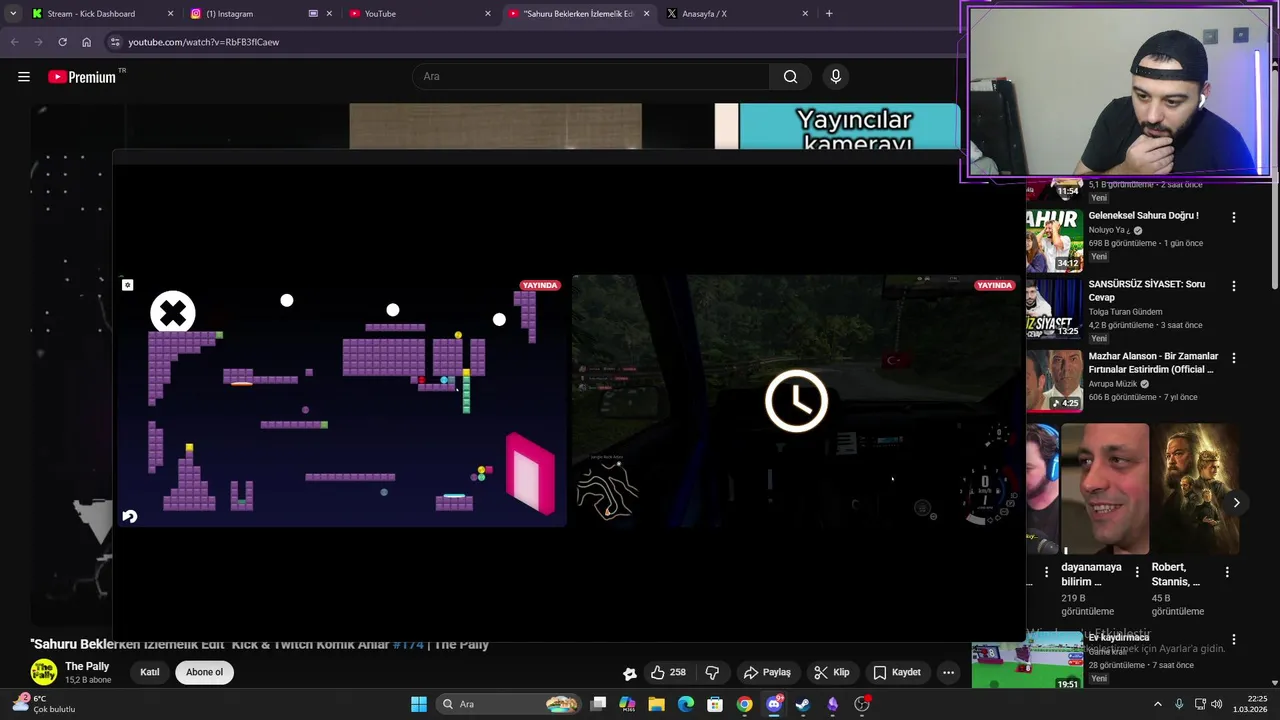Open the YouTube hamburger guide menu
The image size is (1280, 720).
click(24, 76)
